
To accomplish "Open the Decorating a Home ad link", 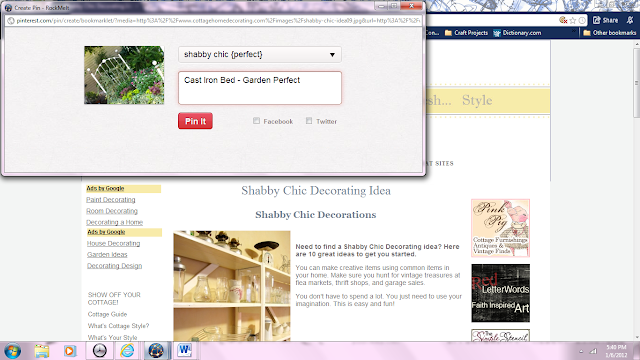I will click(114, 222).
